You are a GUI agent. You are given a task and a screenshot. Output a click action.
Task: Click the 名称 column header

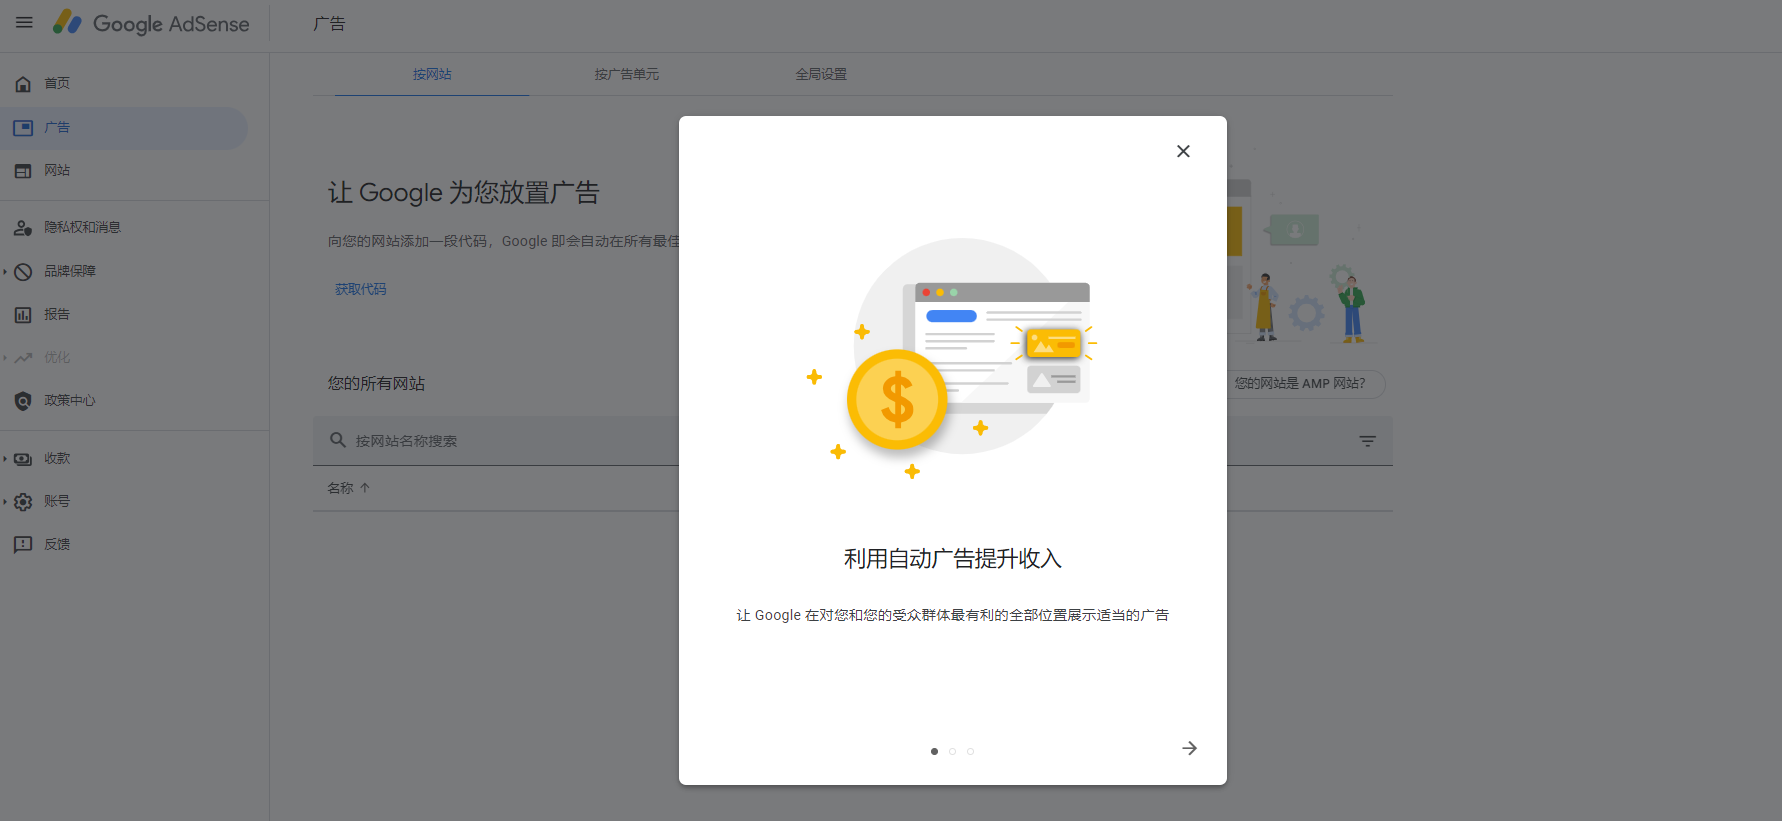click(x=340, y=488)
